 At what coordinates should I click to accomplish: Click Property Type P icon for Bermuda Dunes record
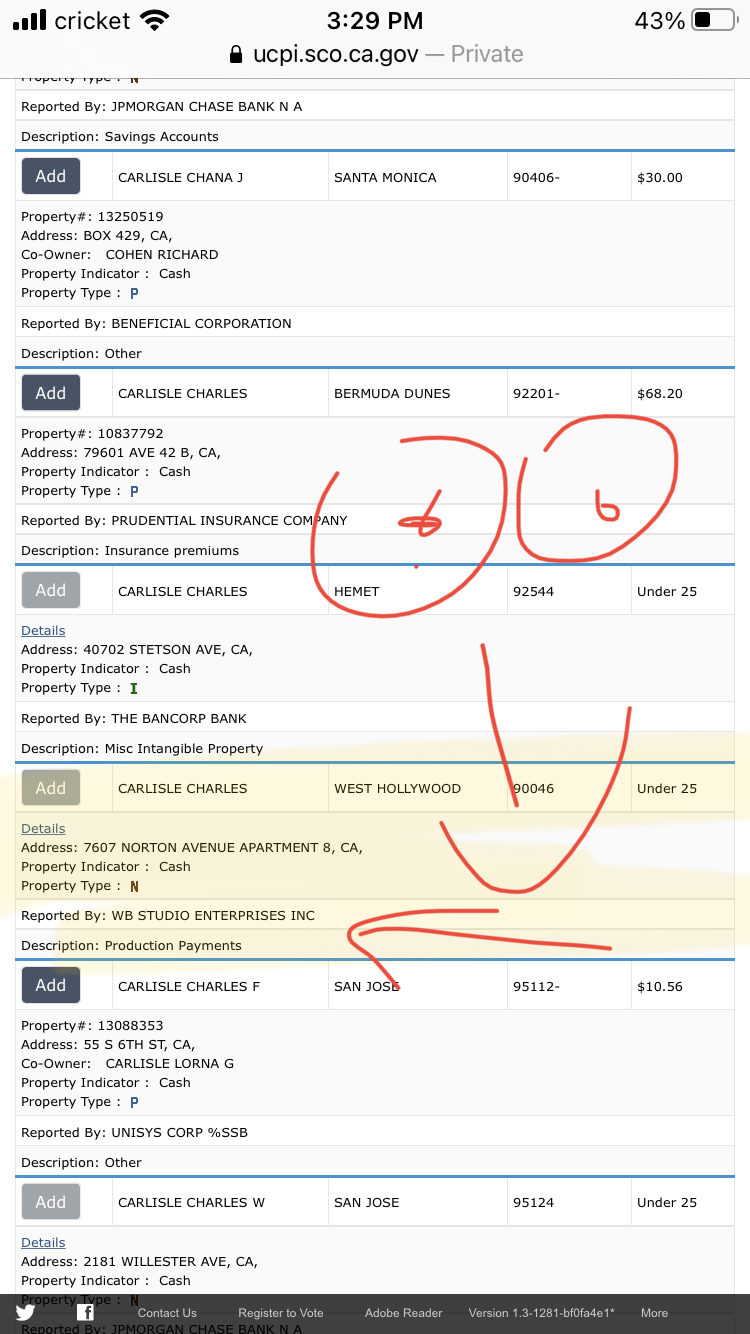click(134, 491)
